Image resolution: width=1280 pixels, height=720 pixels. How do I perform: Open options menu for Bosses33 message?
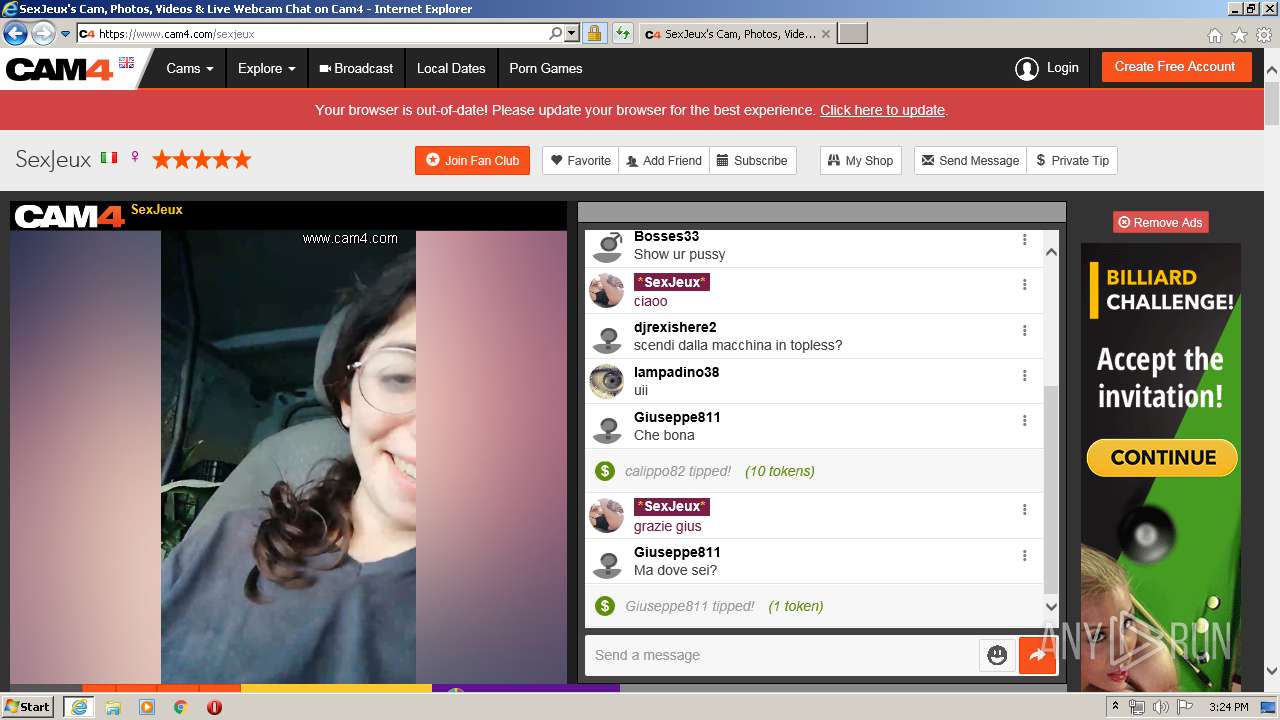click(1024, 240)
